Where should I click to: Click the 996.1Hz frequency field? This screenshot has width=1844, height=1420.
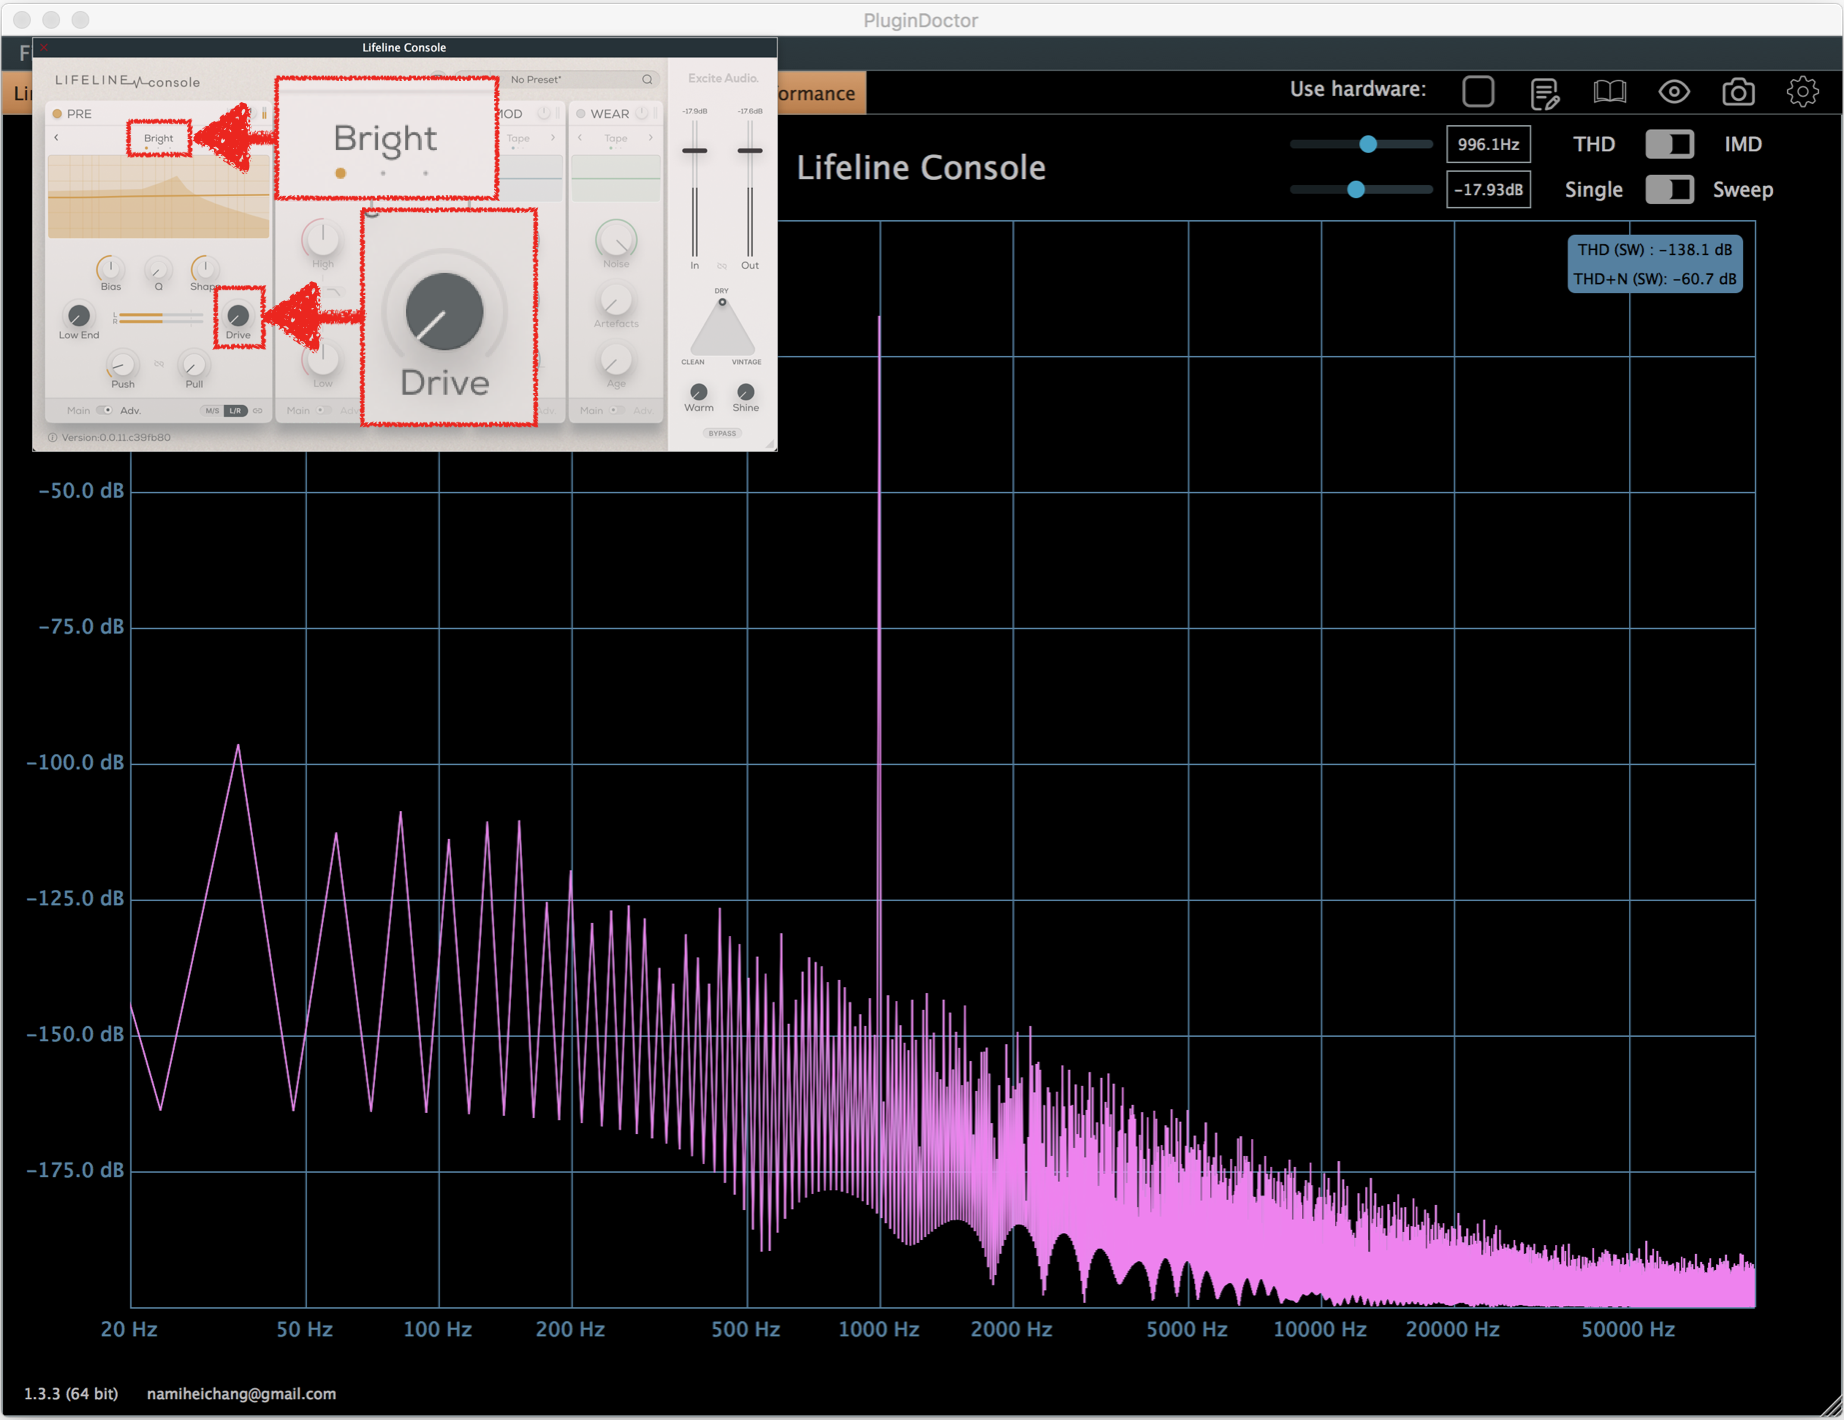(1488, 144)
